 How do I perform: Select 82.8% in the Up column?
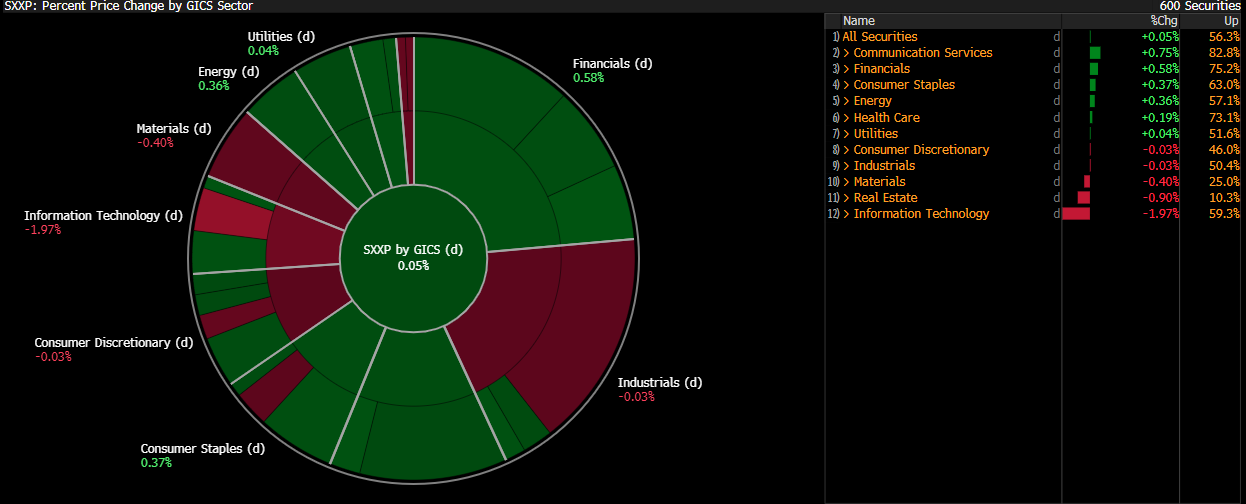(x=1223, y=53)
